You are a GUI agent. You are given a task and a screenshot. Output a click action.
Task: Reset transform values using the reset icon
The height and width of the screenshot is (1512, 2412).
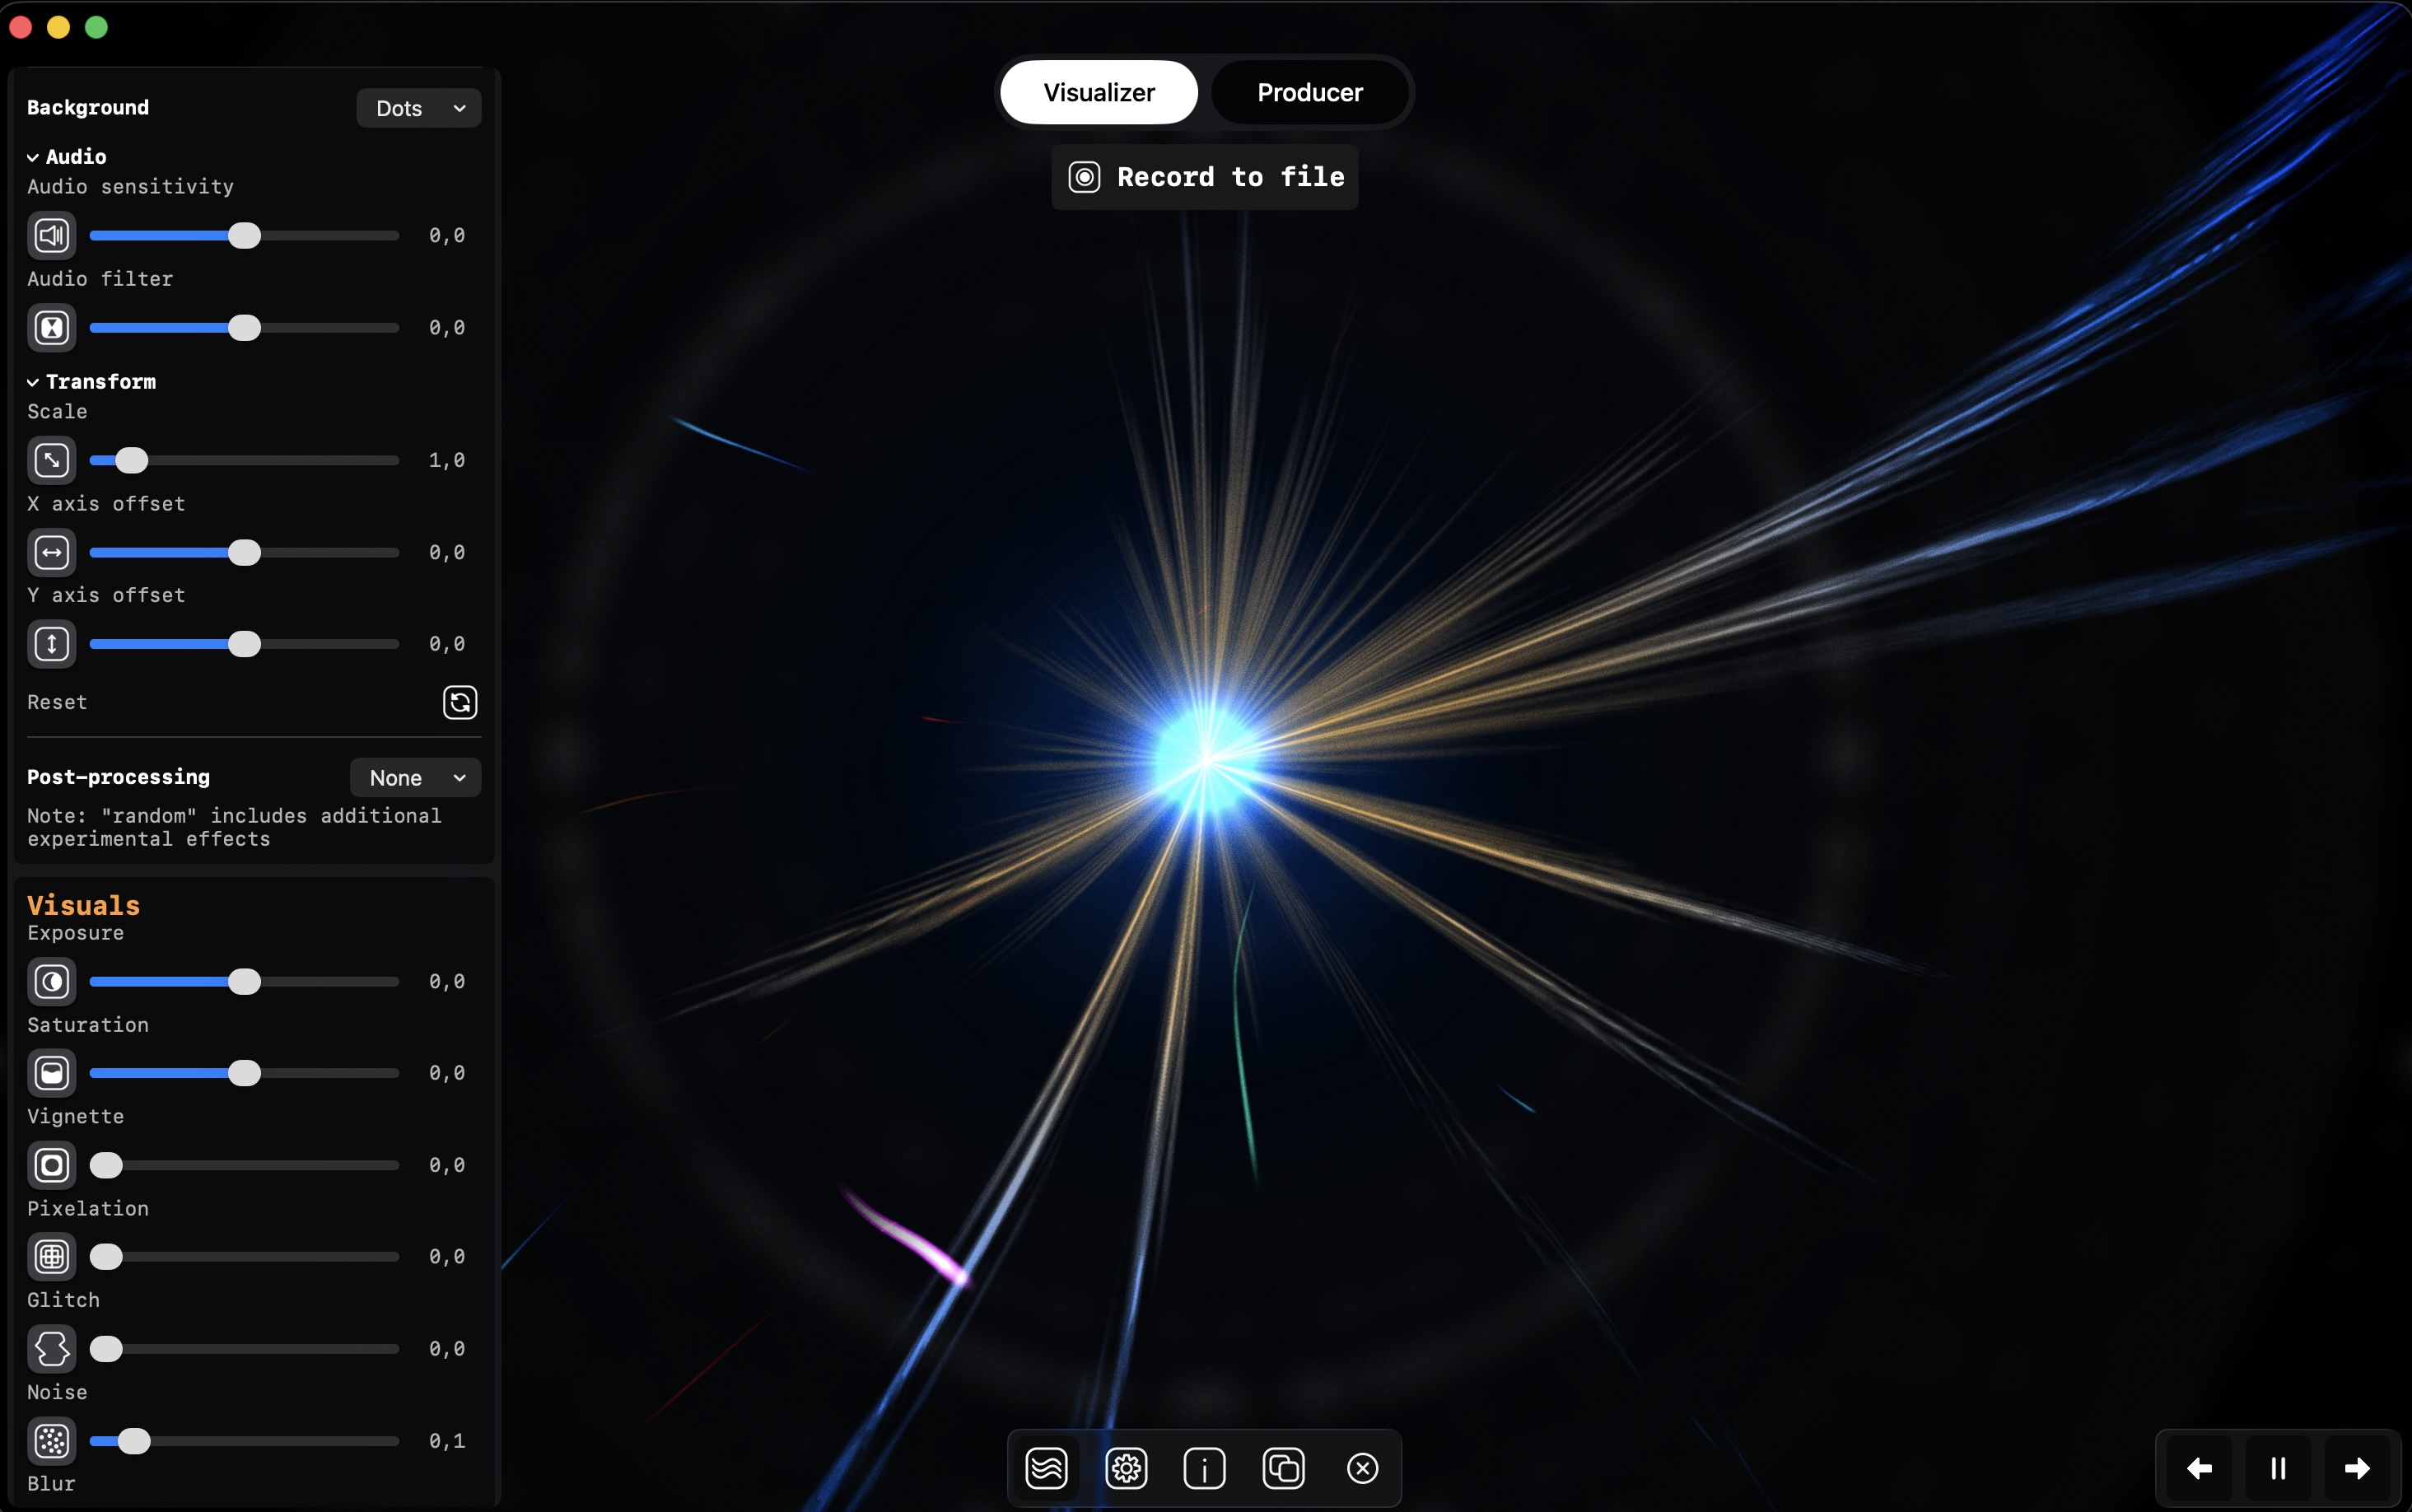458,702
